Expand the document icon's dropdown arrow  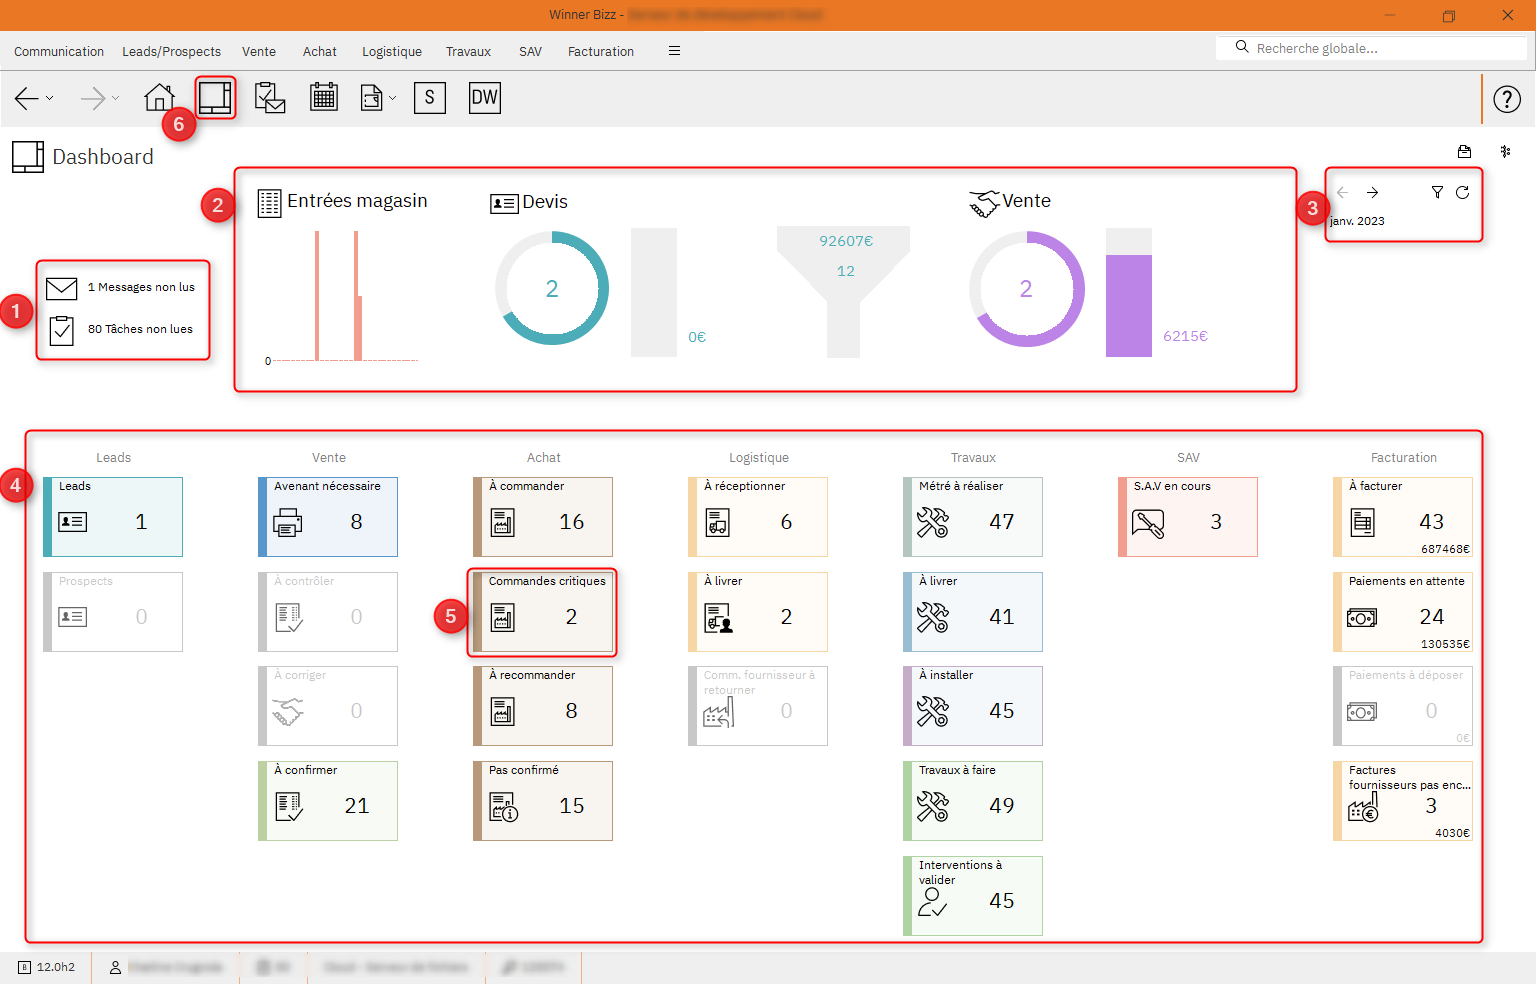[390, 98]
